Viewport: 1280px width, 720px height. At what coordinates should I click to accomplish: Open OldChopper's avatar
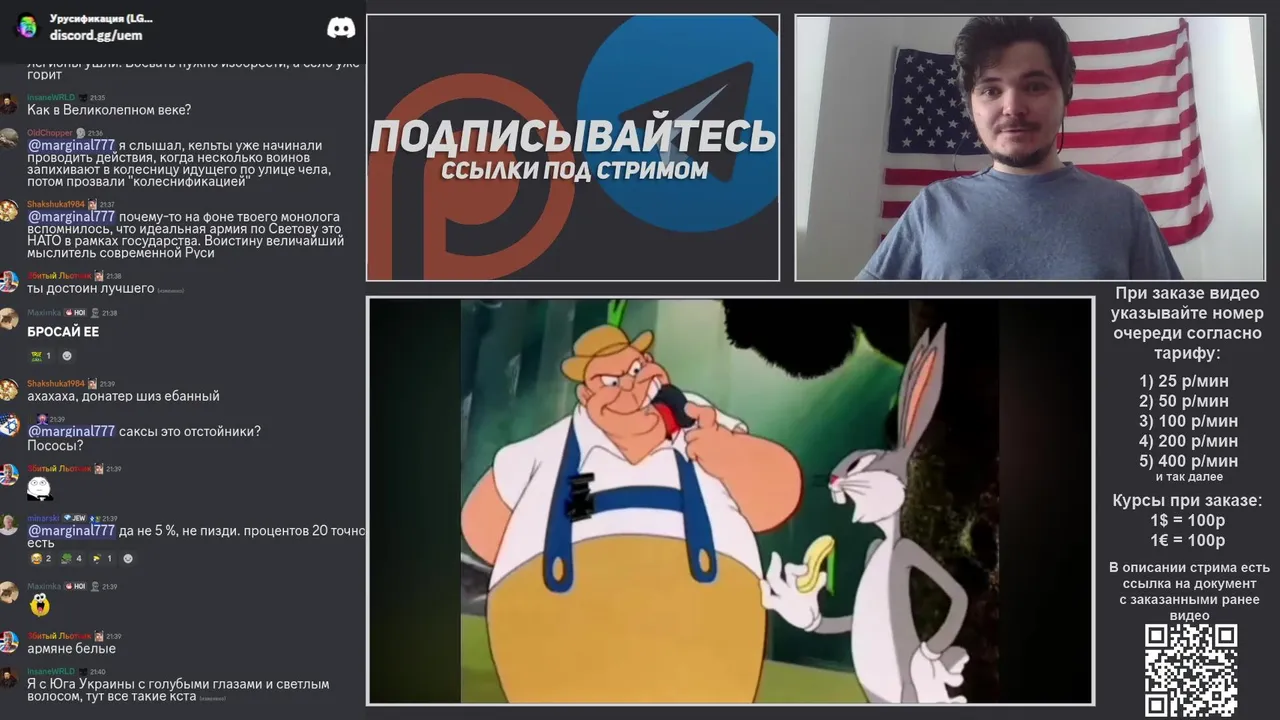tap(9, 139)
